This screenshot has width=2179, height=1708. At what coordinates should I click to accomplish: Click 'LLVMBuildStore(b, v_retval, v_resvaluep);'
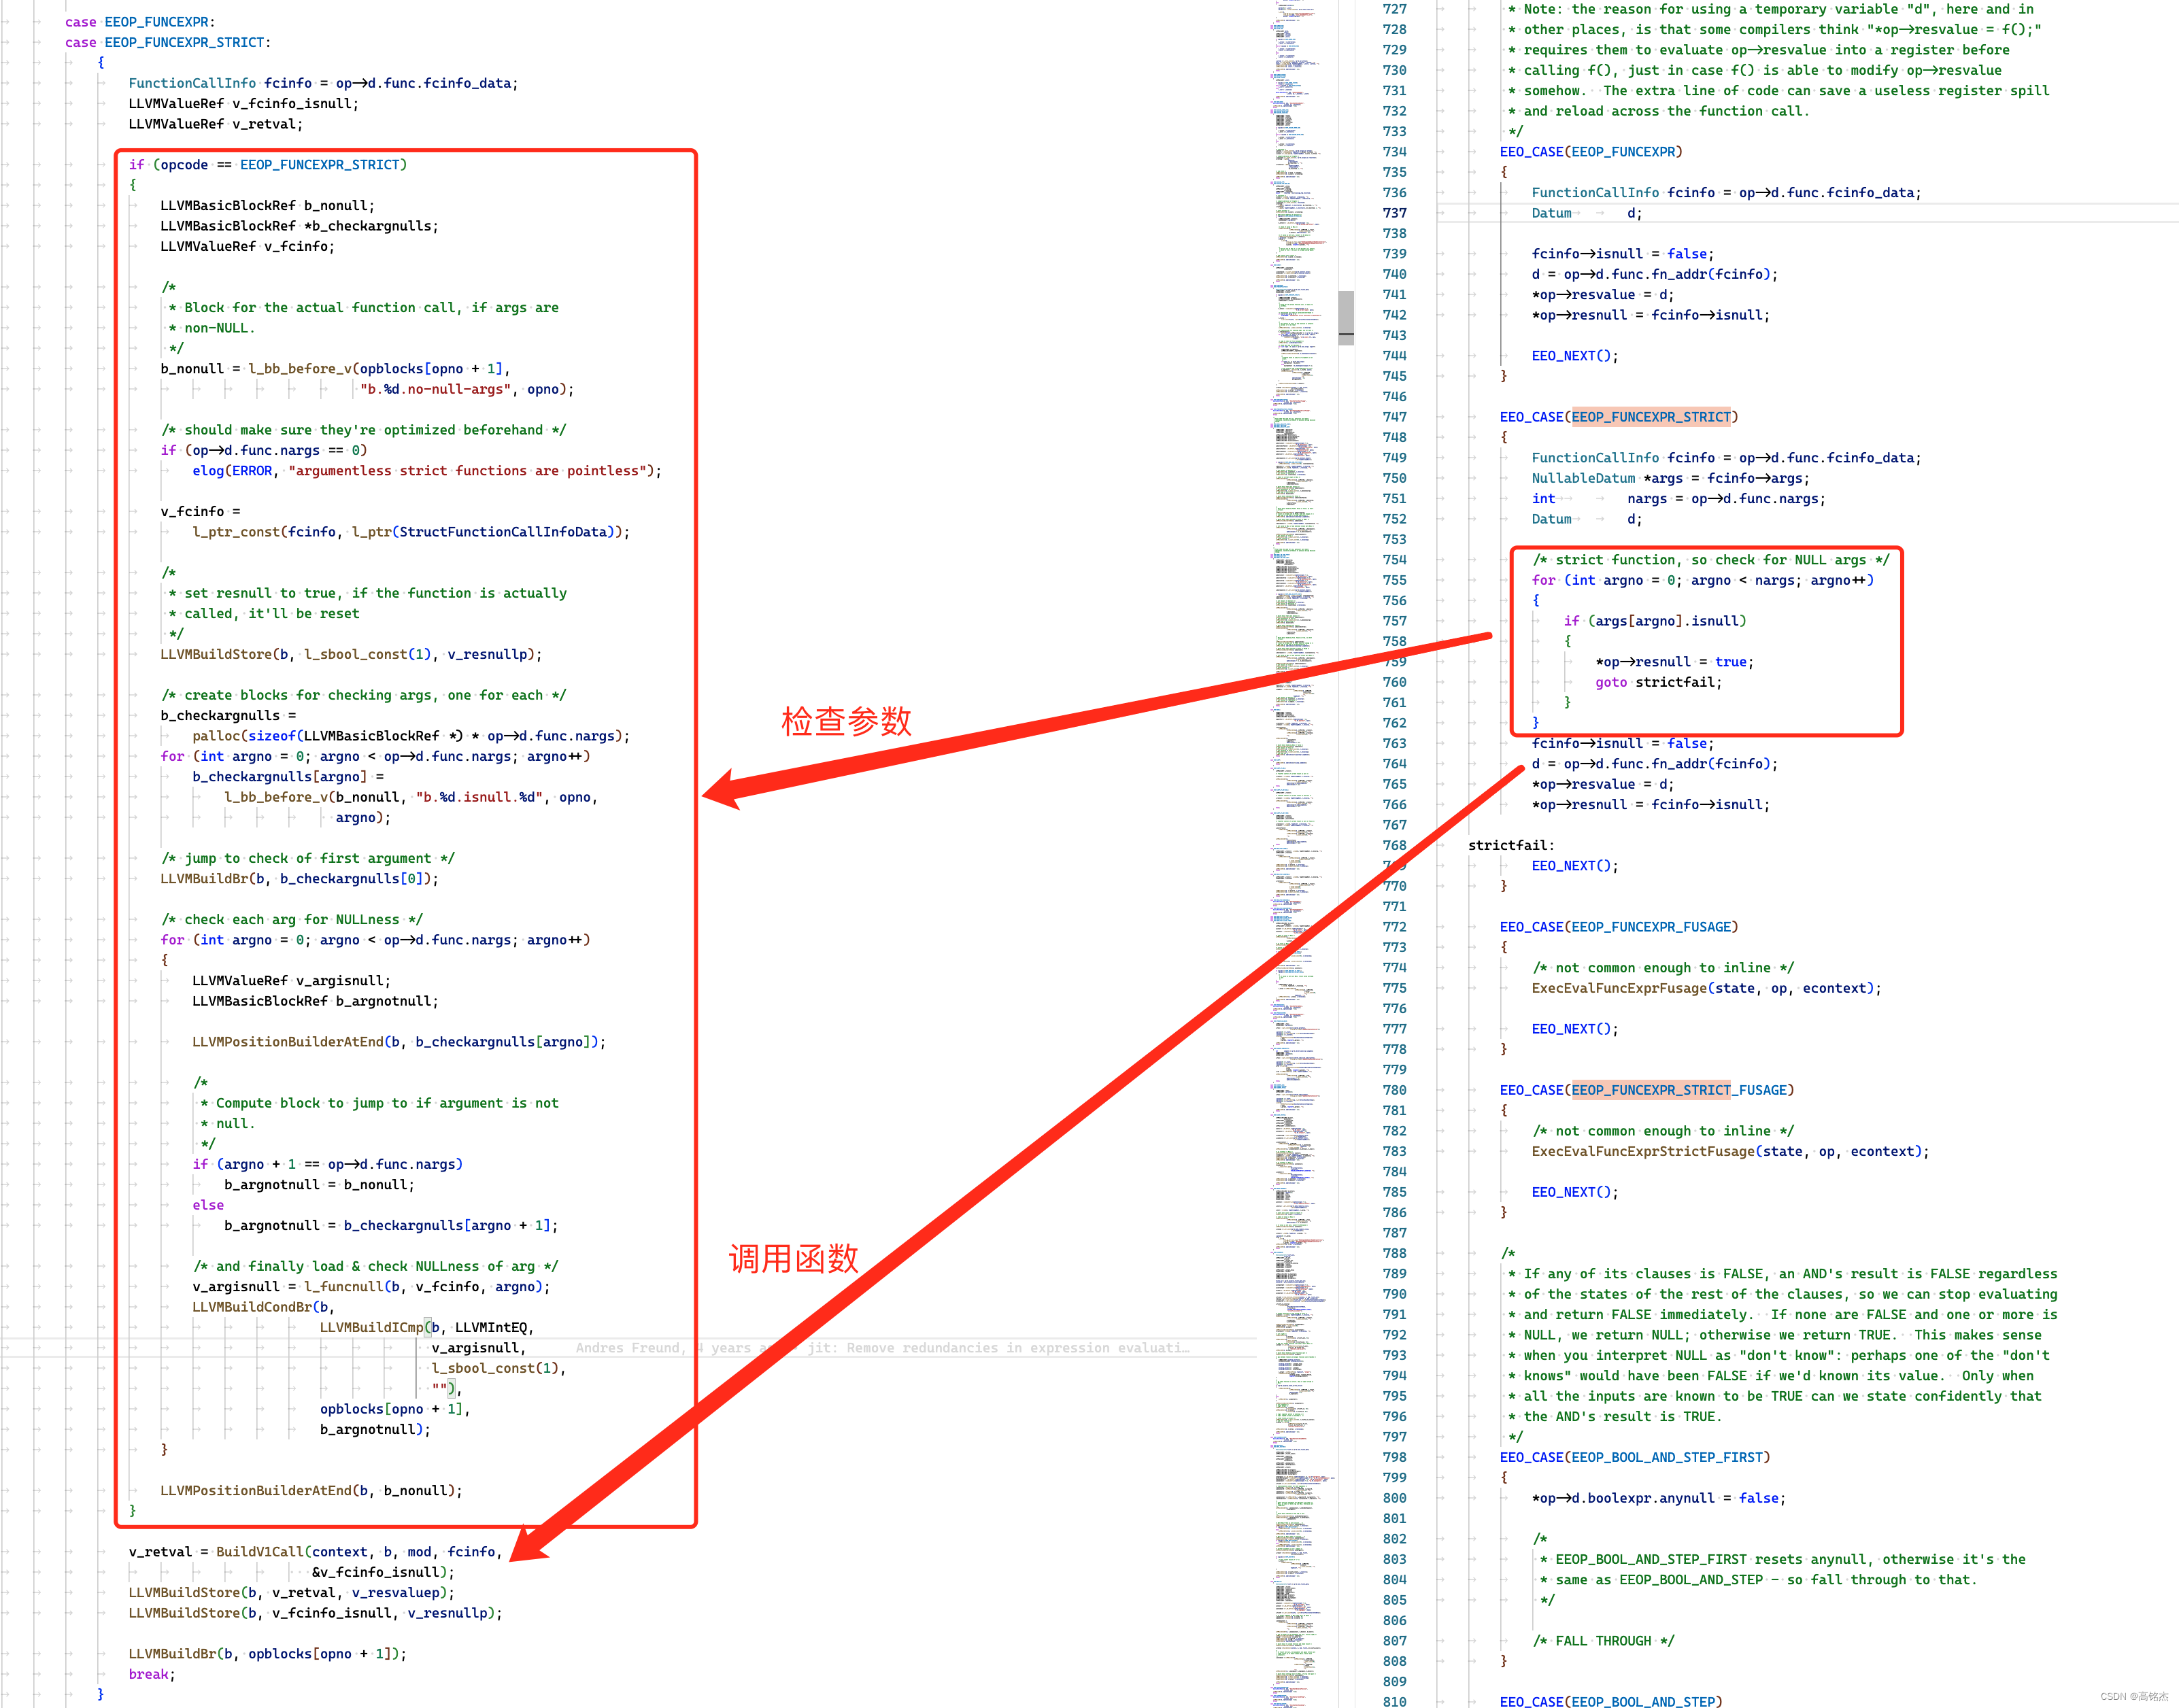[x=291, y=1593]
